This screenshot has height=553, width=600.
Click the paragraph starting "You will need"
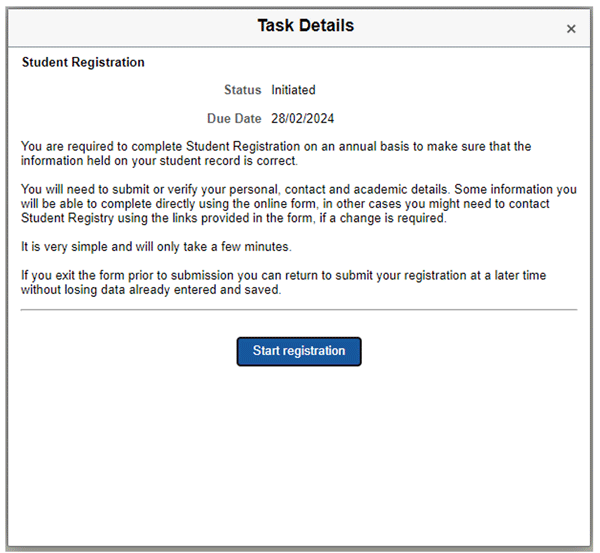point(299,204)
